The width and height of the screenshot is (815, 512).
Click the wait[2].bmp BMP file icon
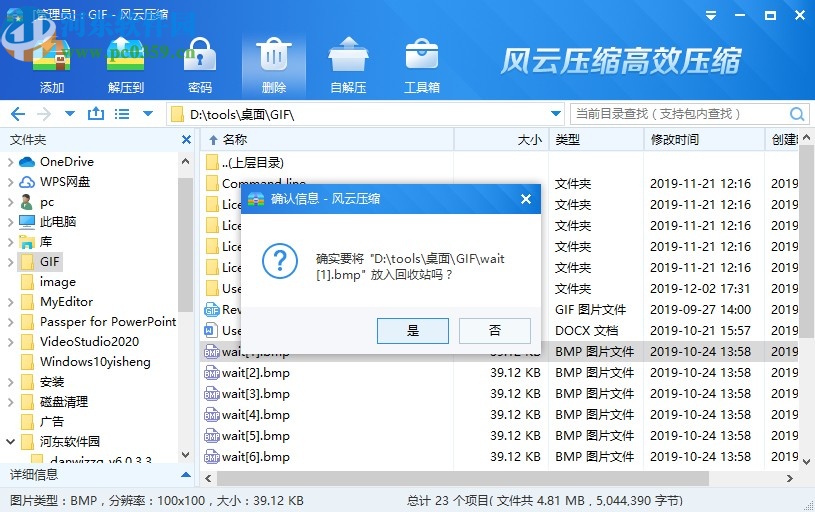(x=212, y=373)
